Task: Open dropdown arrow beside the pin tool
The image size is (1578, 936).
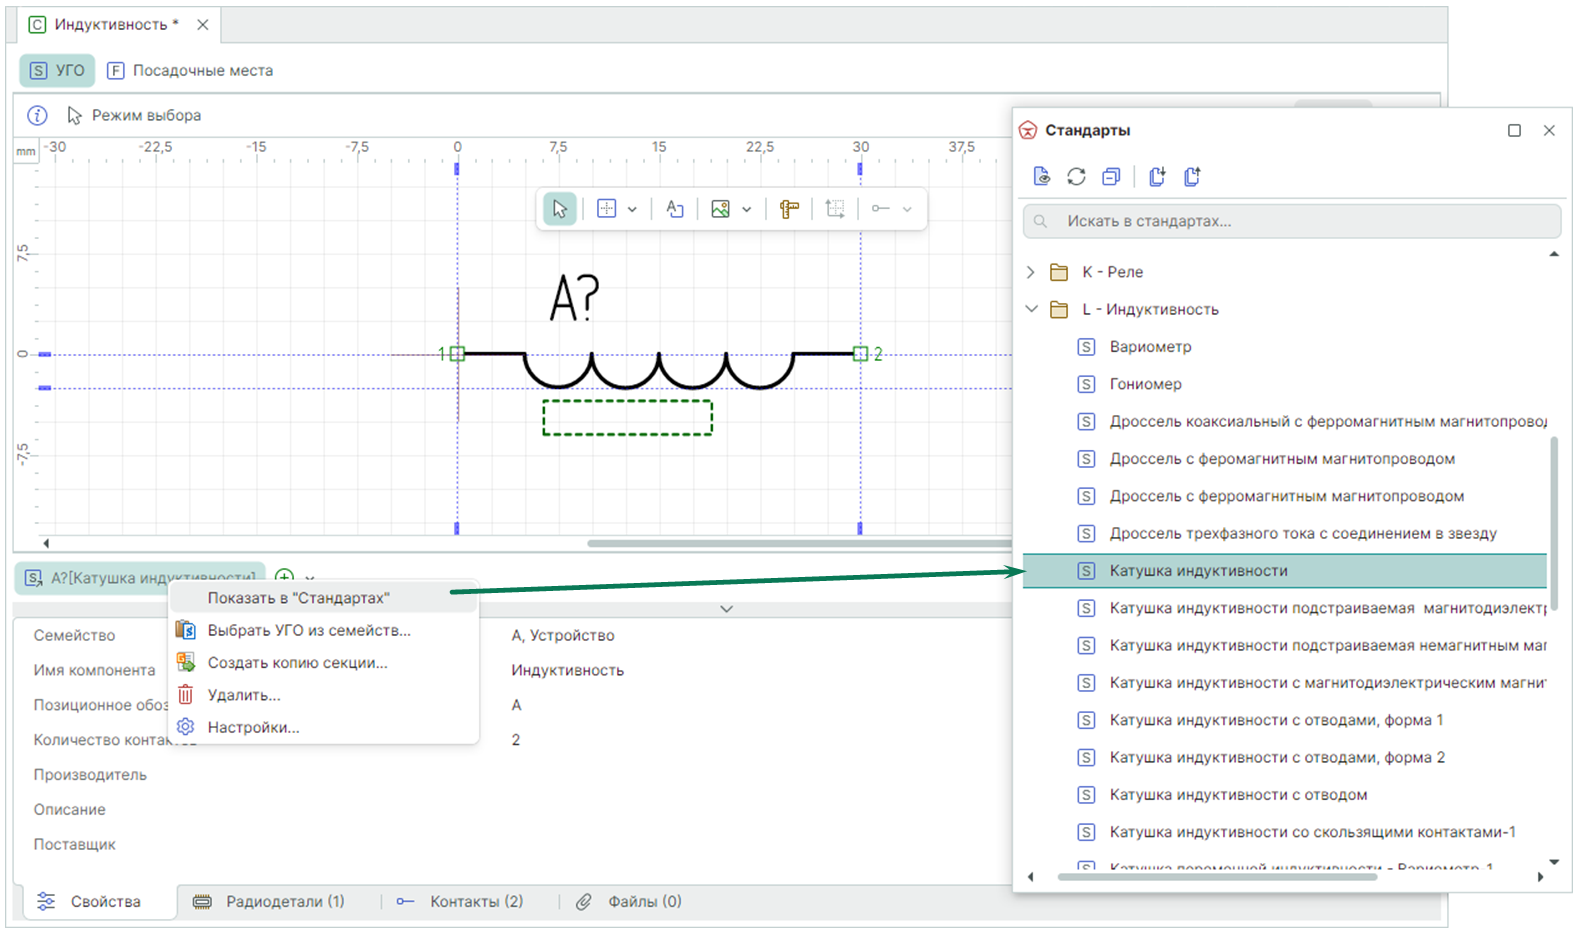Action: pyautogui.click(x=907, y=209)
